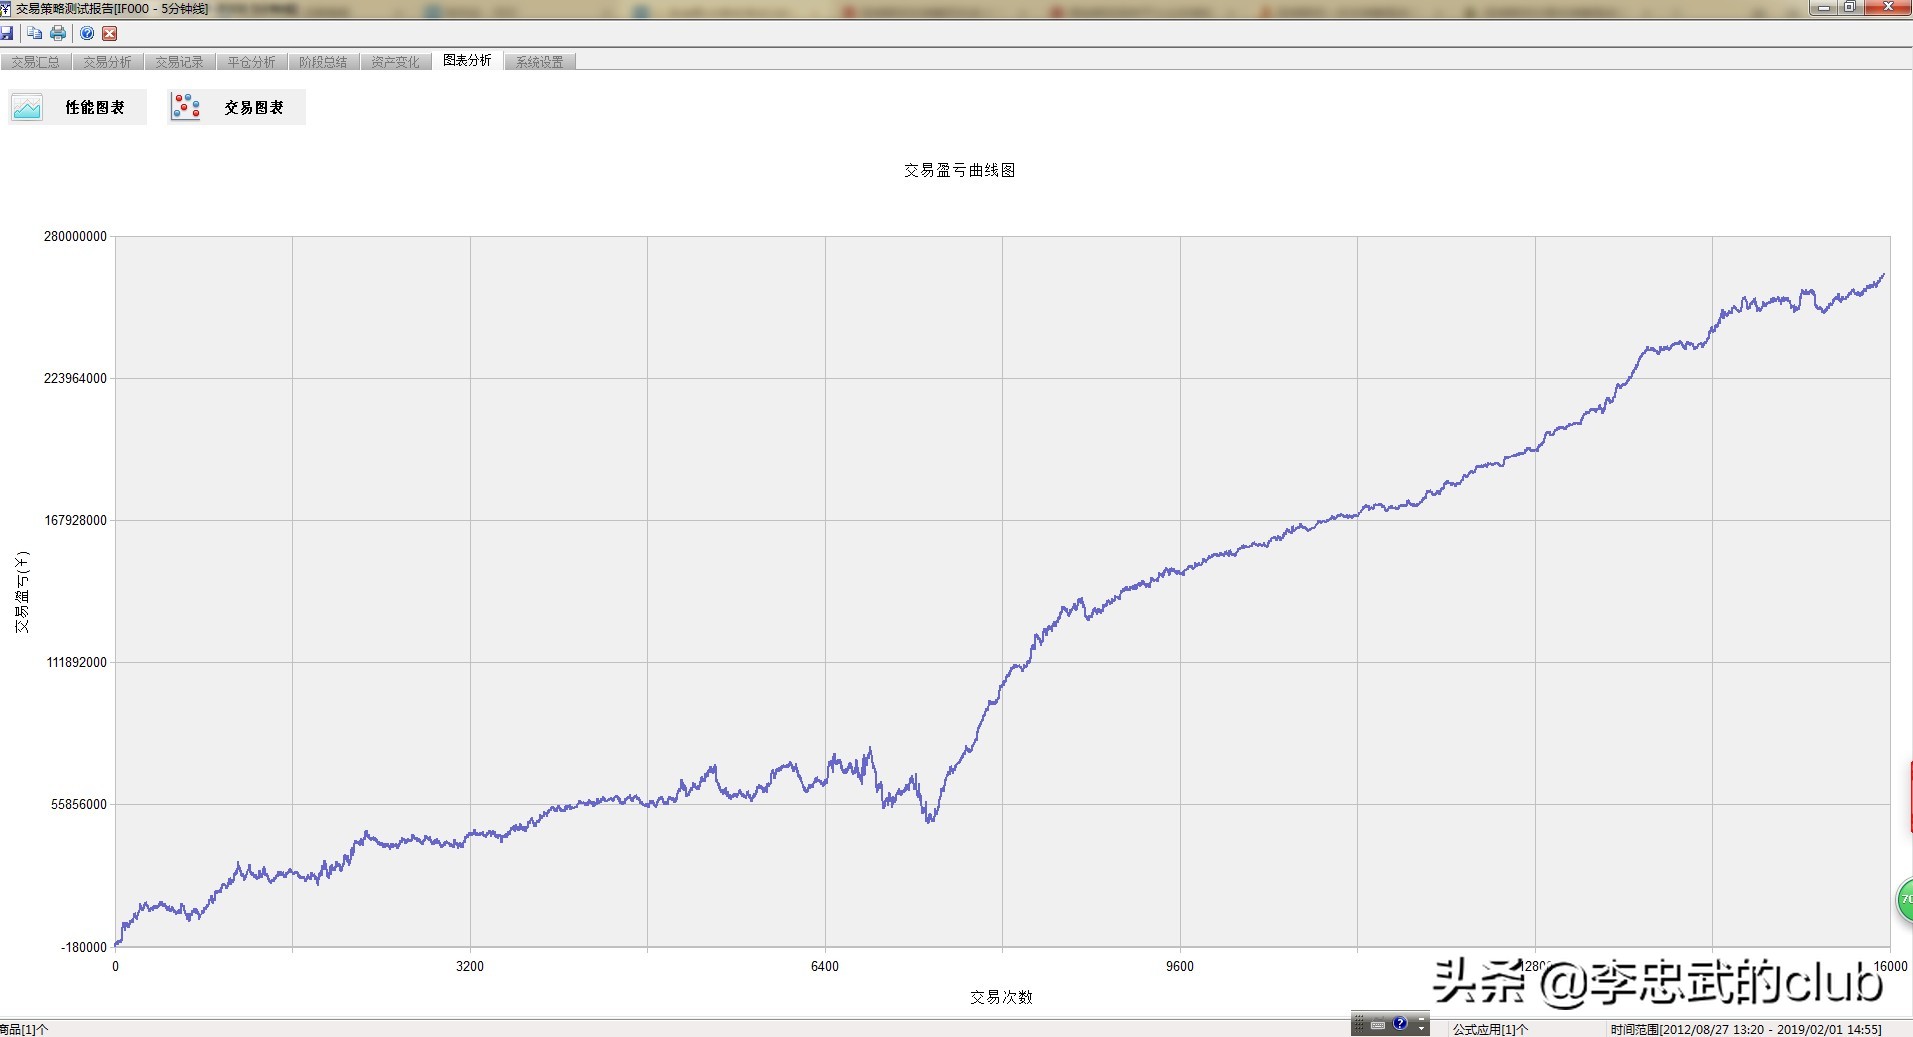Click the y-axis value 223964000
Viewport: 1913px width, 1037px height.
click(75, 379)
